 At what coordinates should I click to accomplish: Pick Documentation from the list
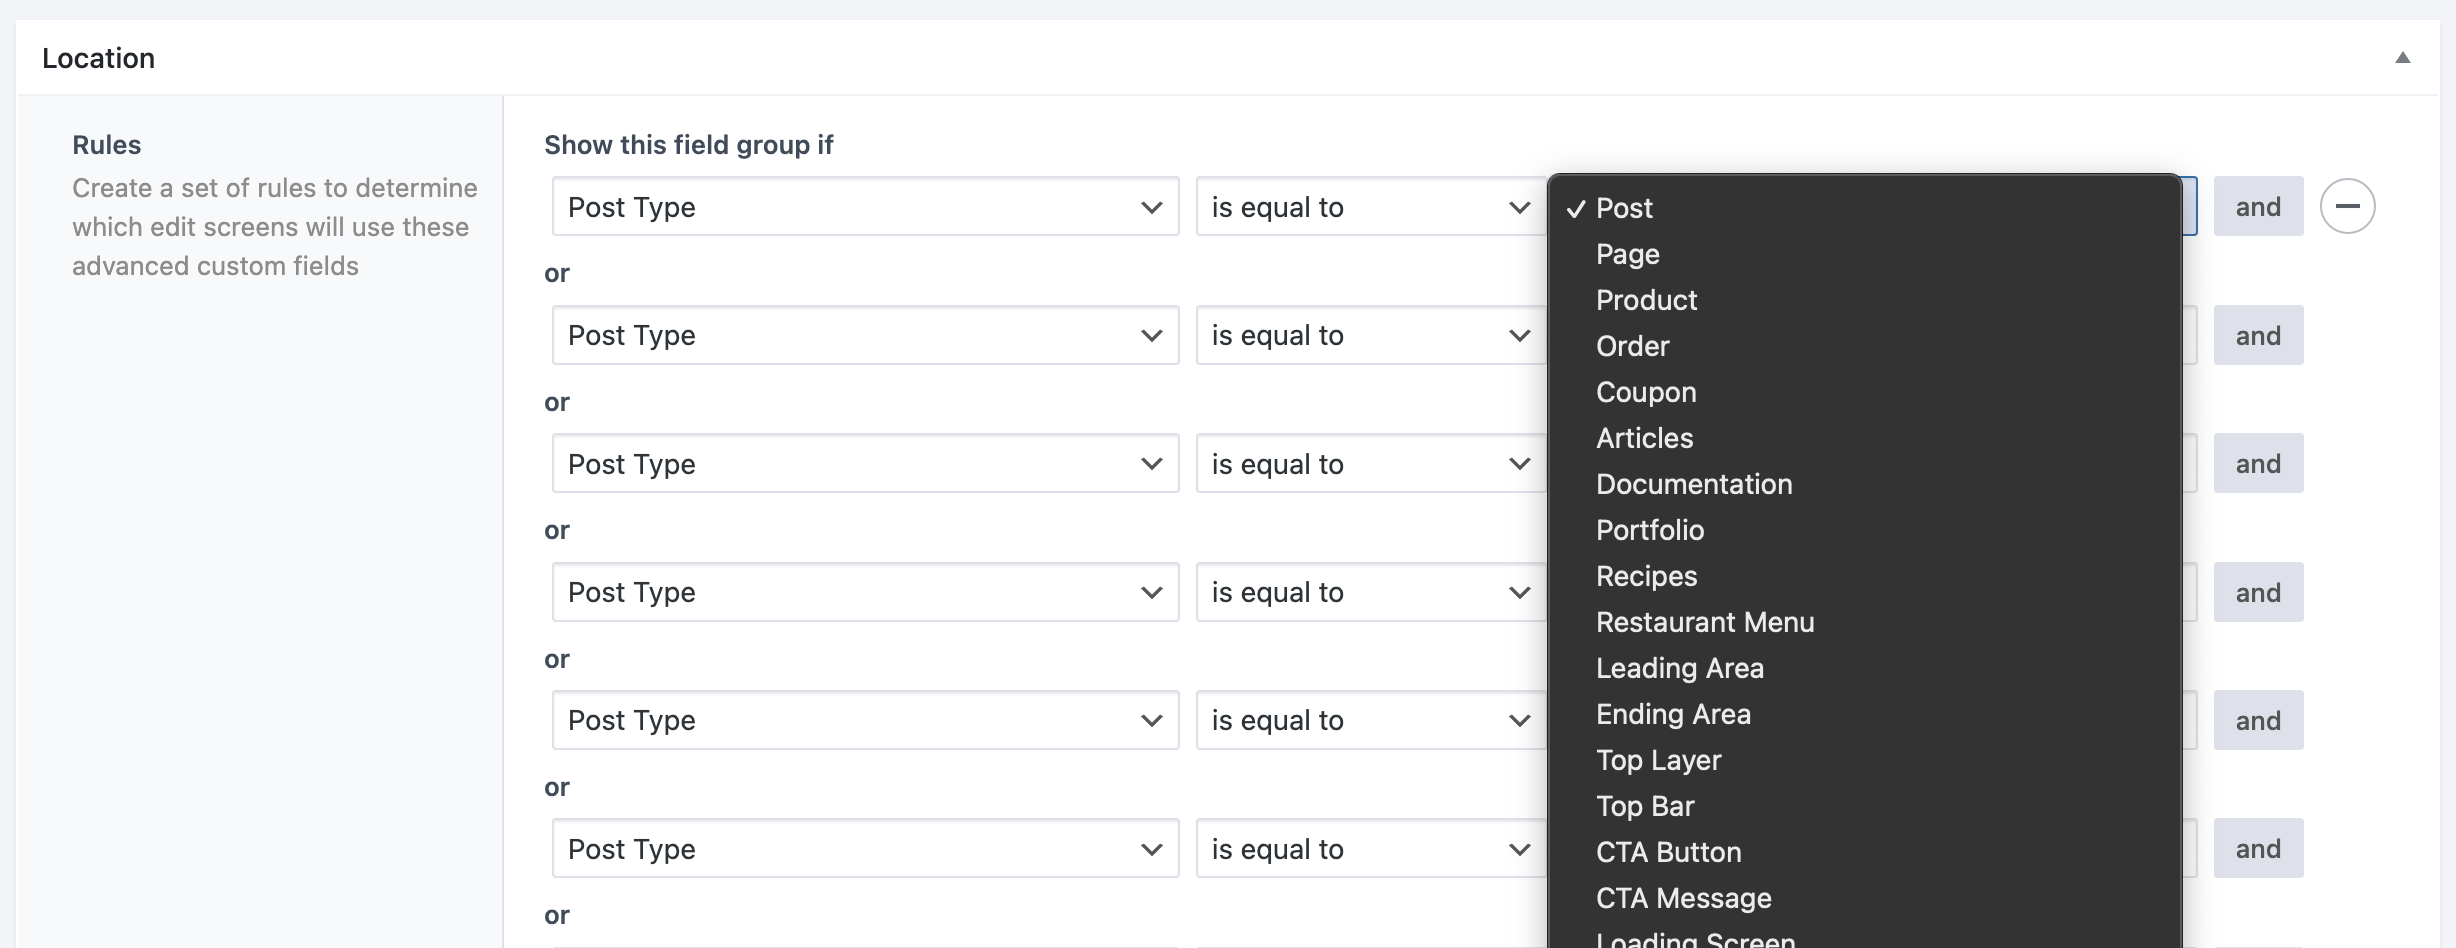click(x=1694, y=484)
